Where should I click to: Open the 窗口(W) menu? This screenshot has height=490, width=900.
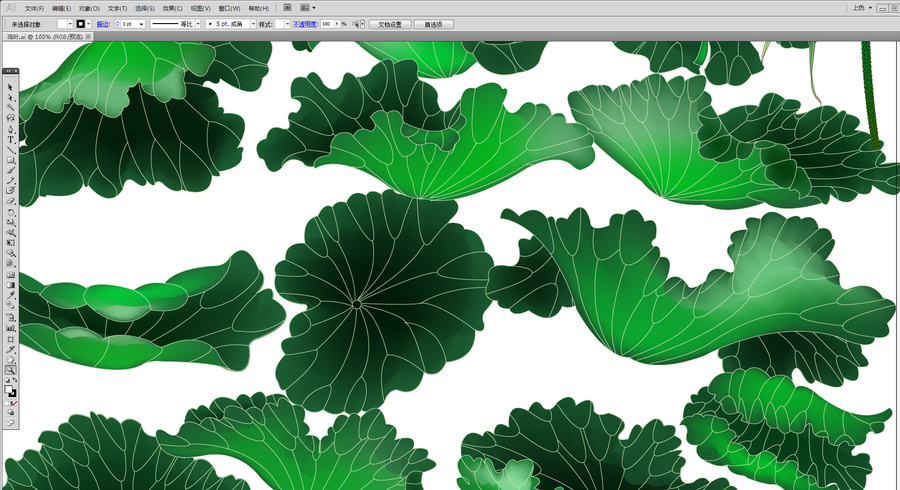click(x=229, y=9)
